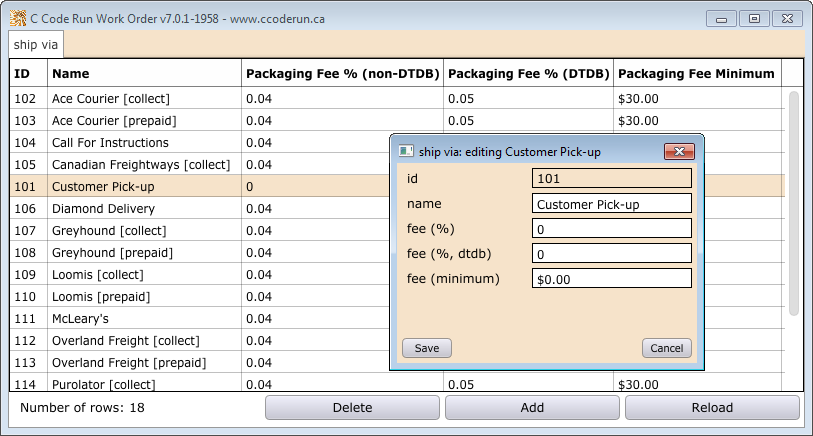Focus the fee (%) input field
Screen dimensions: 813x436
click(x=611, y=229)
